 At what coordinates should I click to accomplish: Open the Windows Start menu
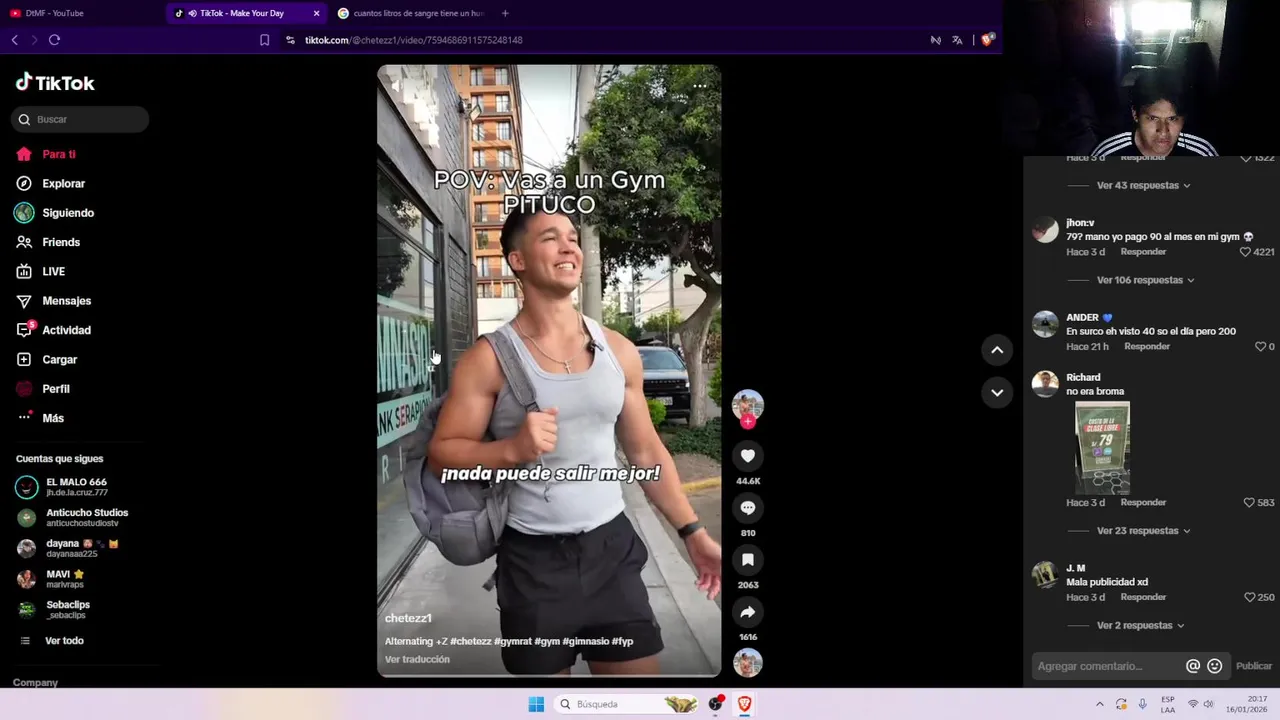pos(536,704)
